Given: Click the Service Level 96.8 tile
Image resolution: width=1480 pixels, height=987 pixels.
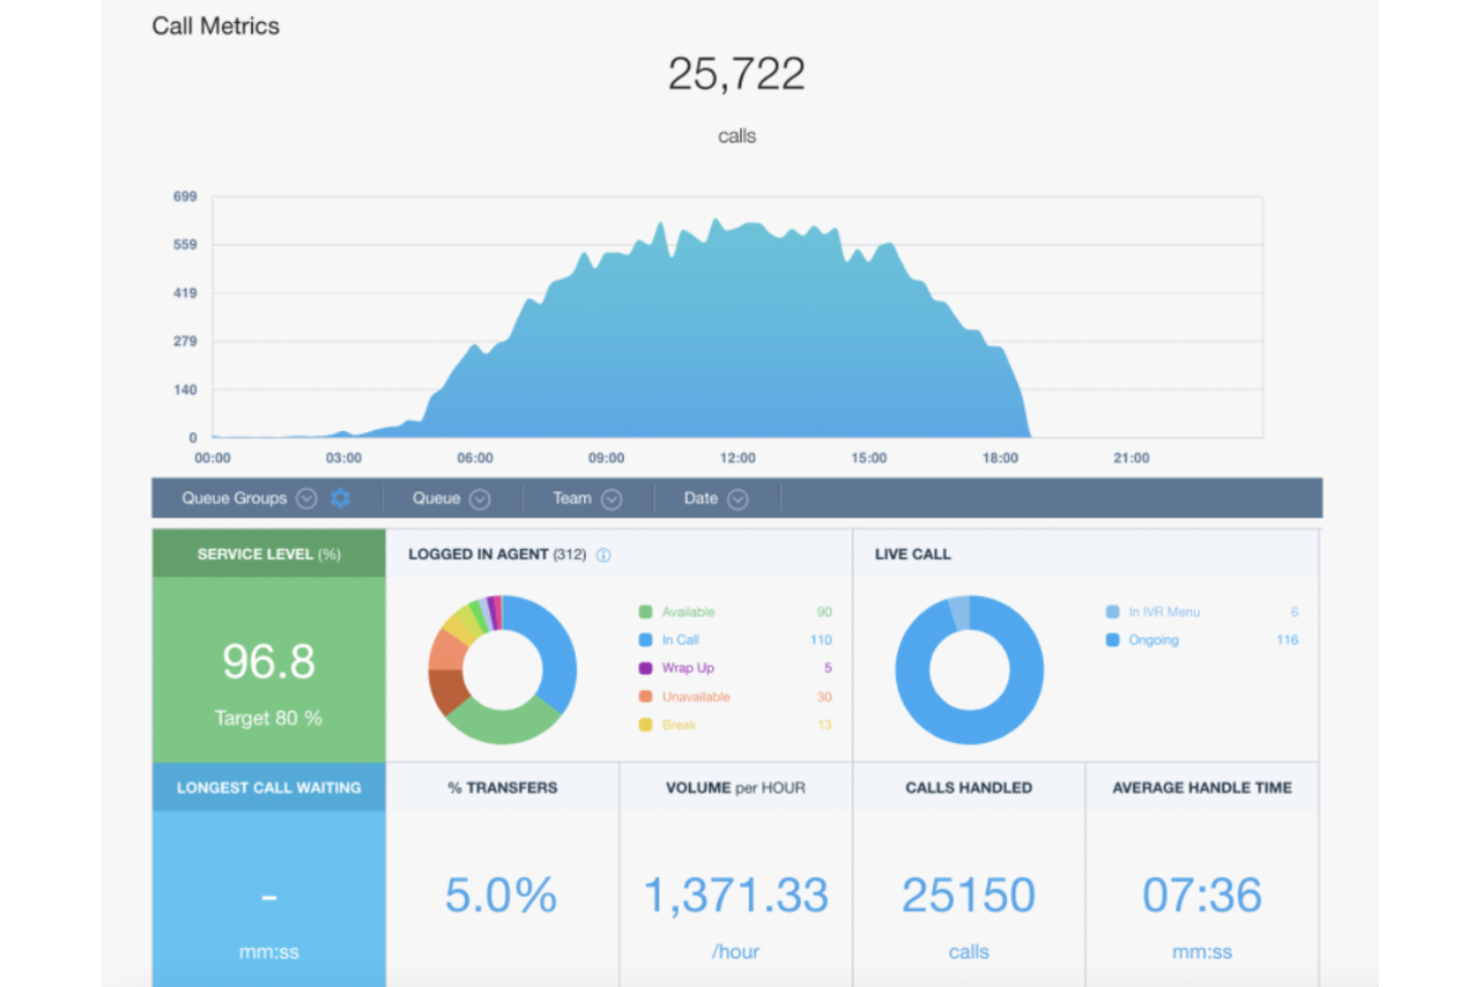Looking at the screenshot, I should [x=267, y=662].
